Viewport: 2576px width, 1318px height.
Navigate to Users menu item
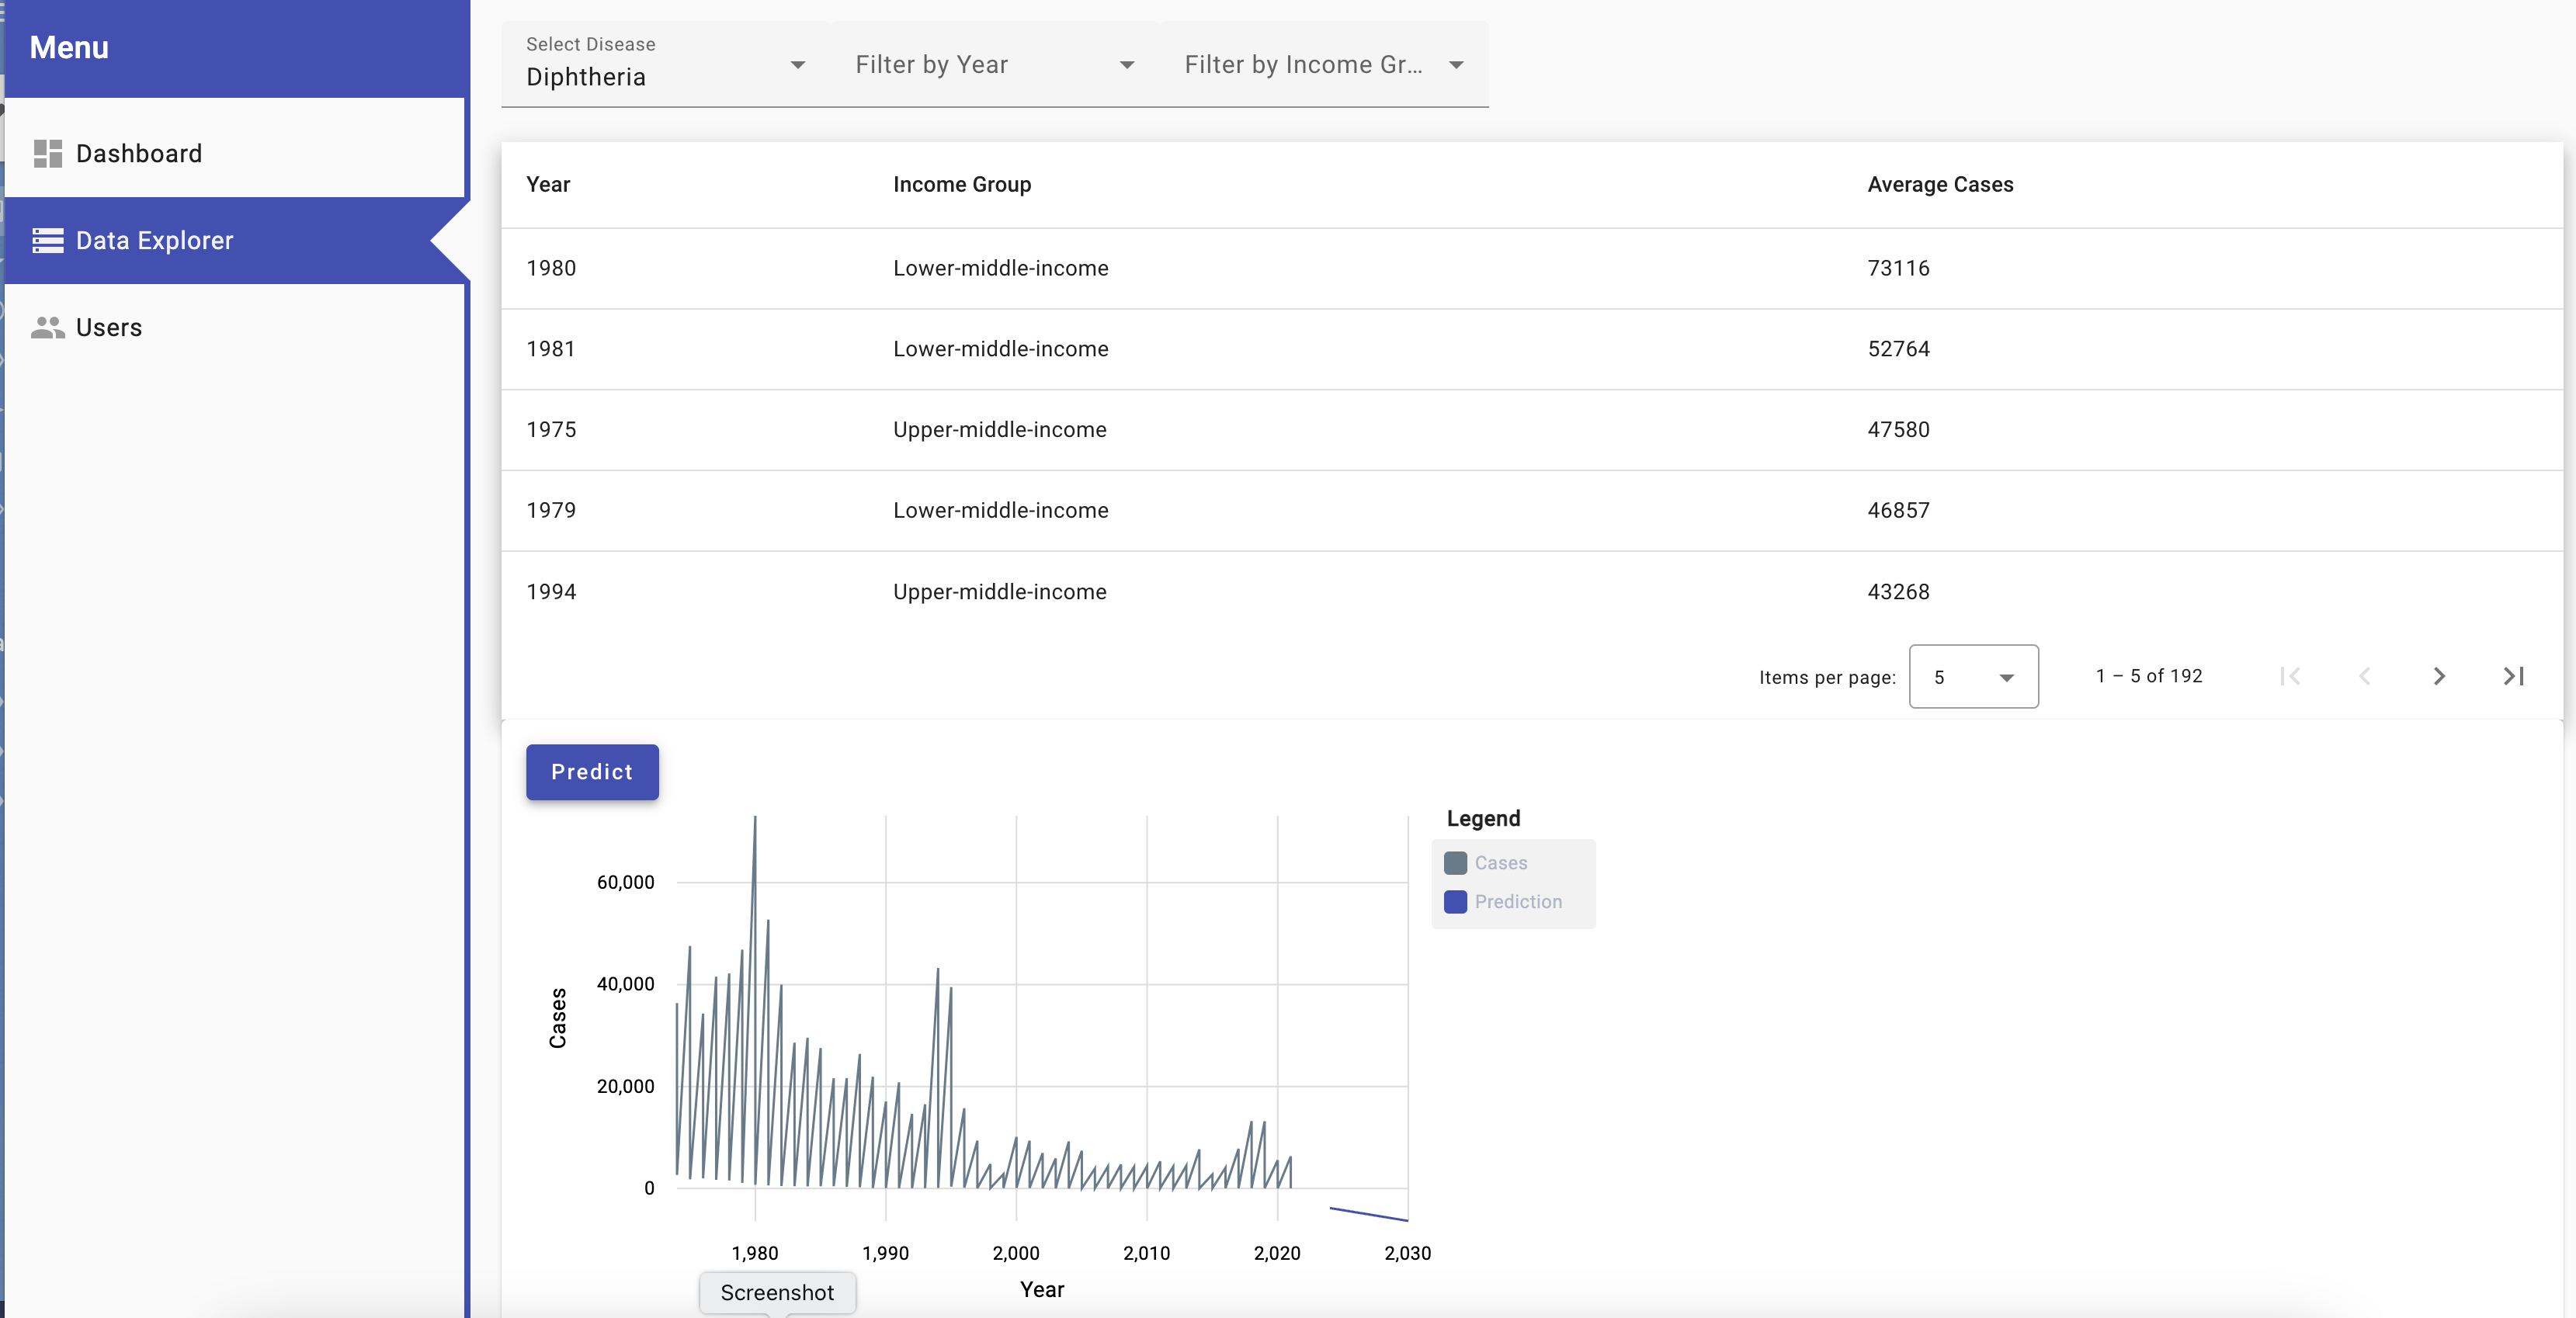109,327
